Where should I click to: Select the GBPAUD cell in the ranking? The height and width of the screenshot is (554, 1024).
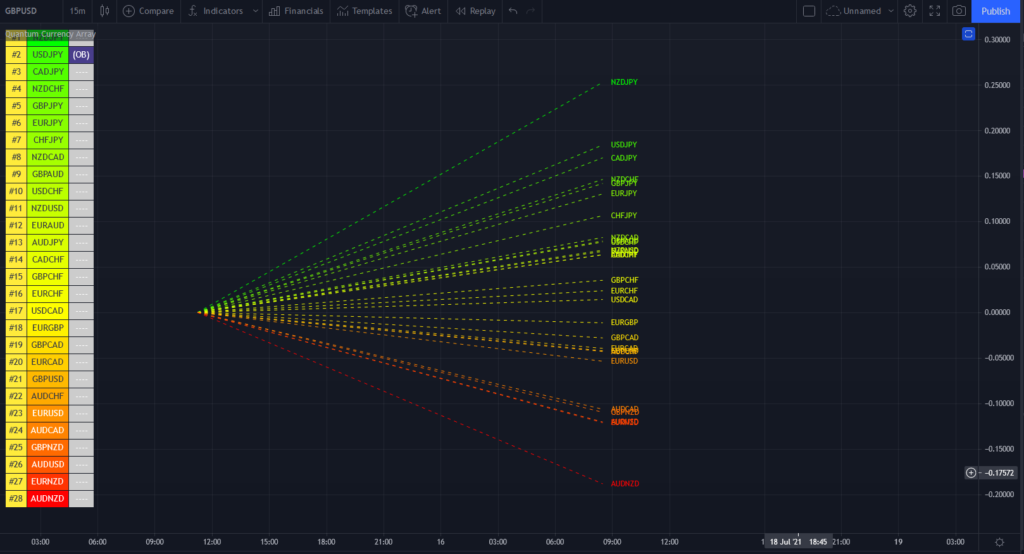[x=48, y=174]
